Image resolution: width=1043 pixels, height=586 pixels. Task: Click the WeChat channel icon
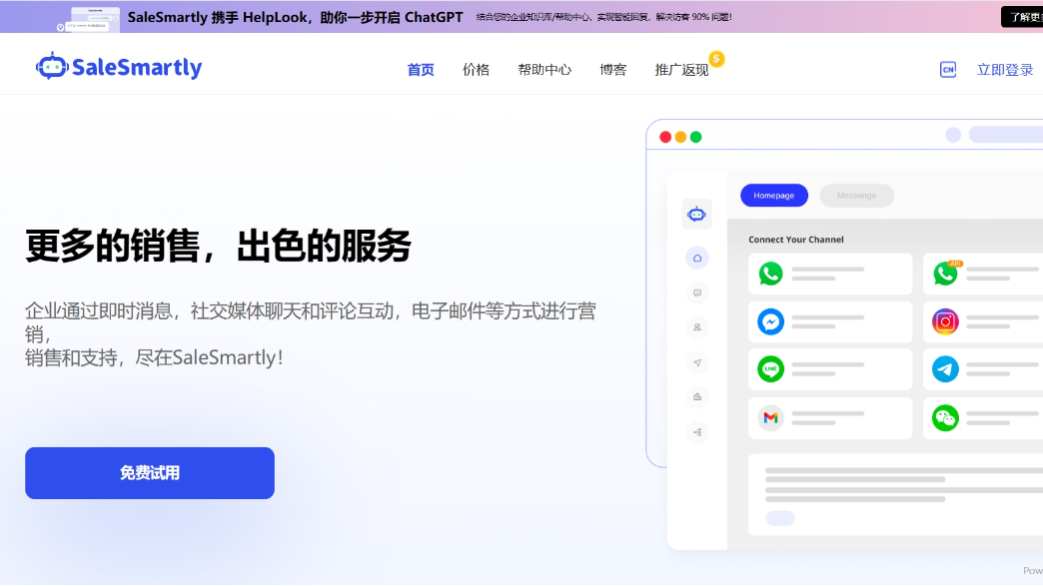[x=944, y=417]
